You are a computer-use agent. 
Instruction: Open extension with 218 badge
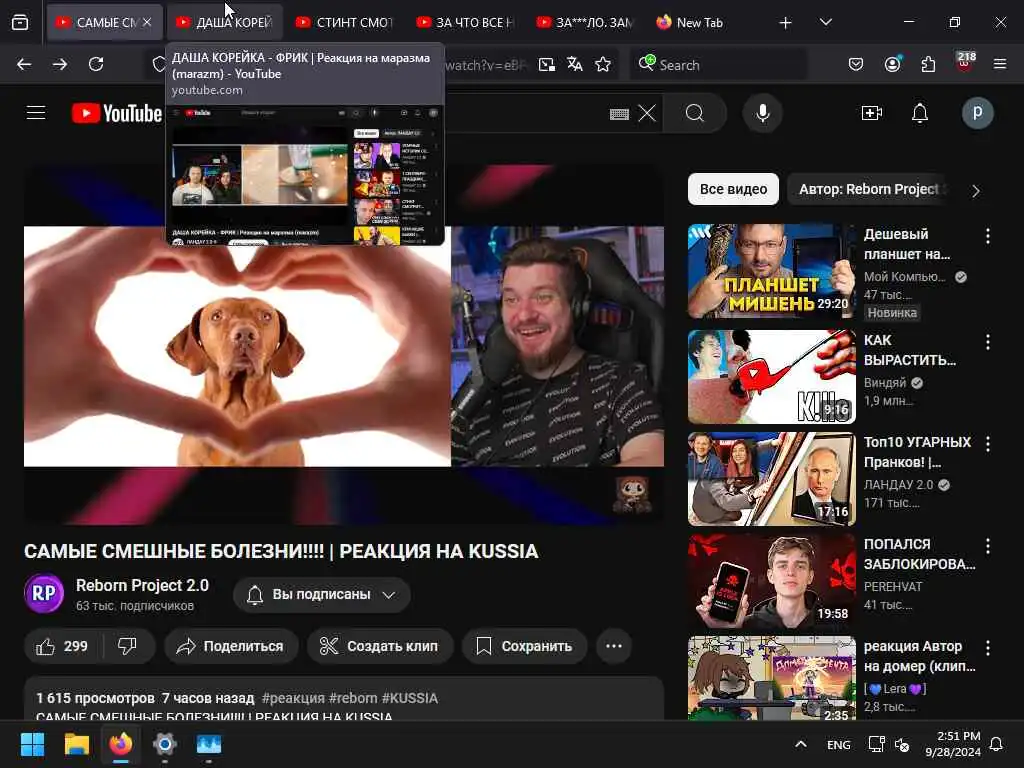965,63
